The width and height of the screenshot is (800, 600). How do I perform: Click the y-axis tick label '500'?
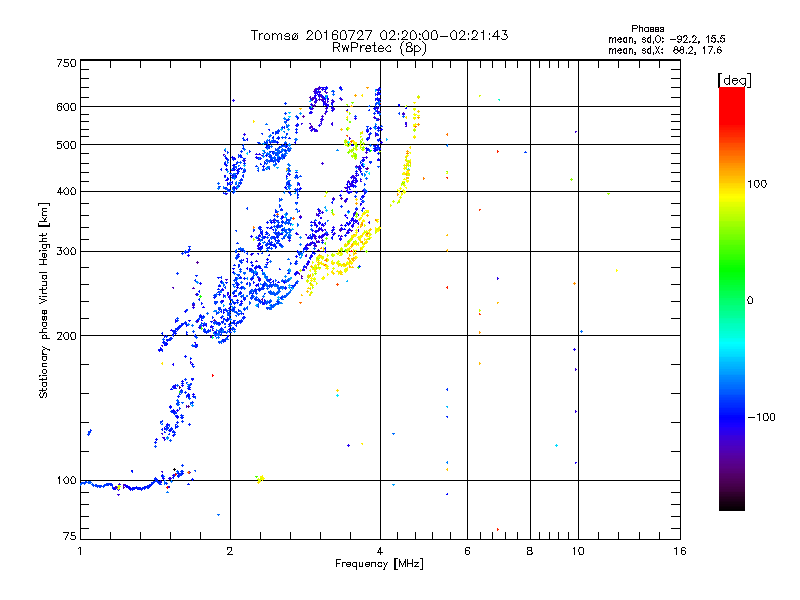[x=66, y=145]
